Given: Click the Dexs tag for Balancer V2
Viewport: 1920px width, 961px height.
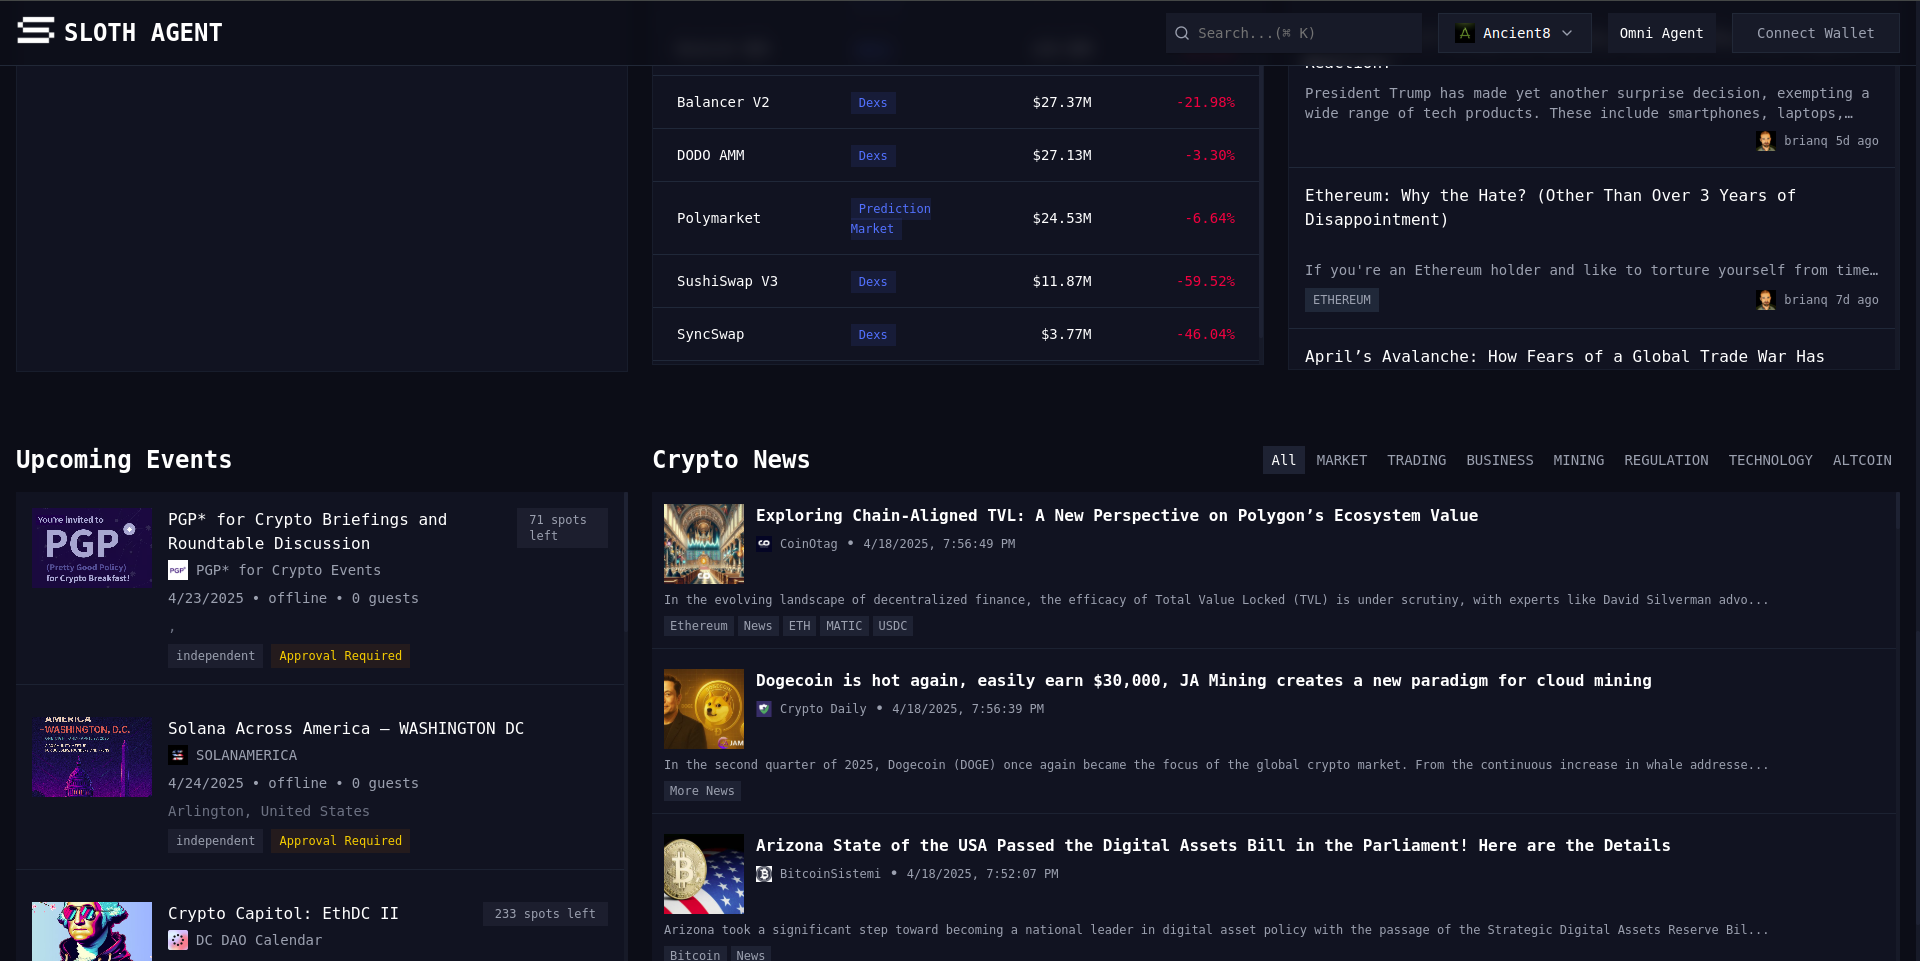Looking at the screenshot, I should coord(873,103).
